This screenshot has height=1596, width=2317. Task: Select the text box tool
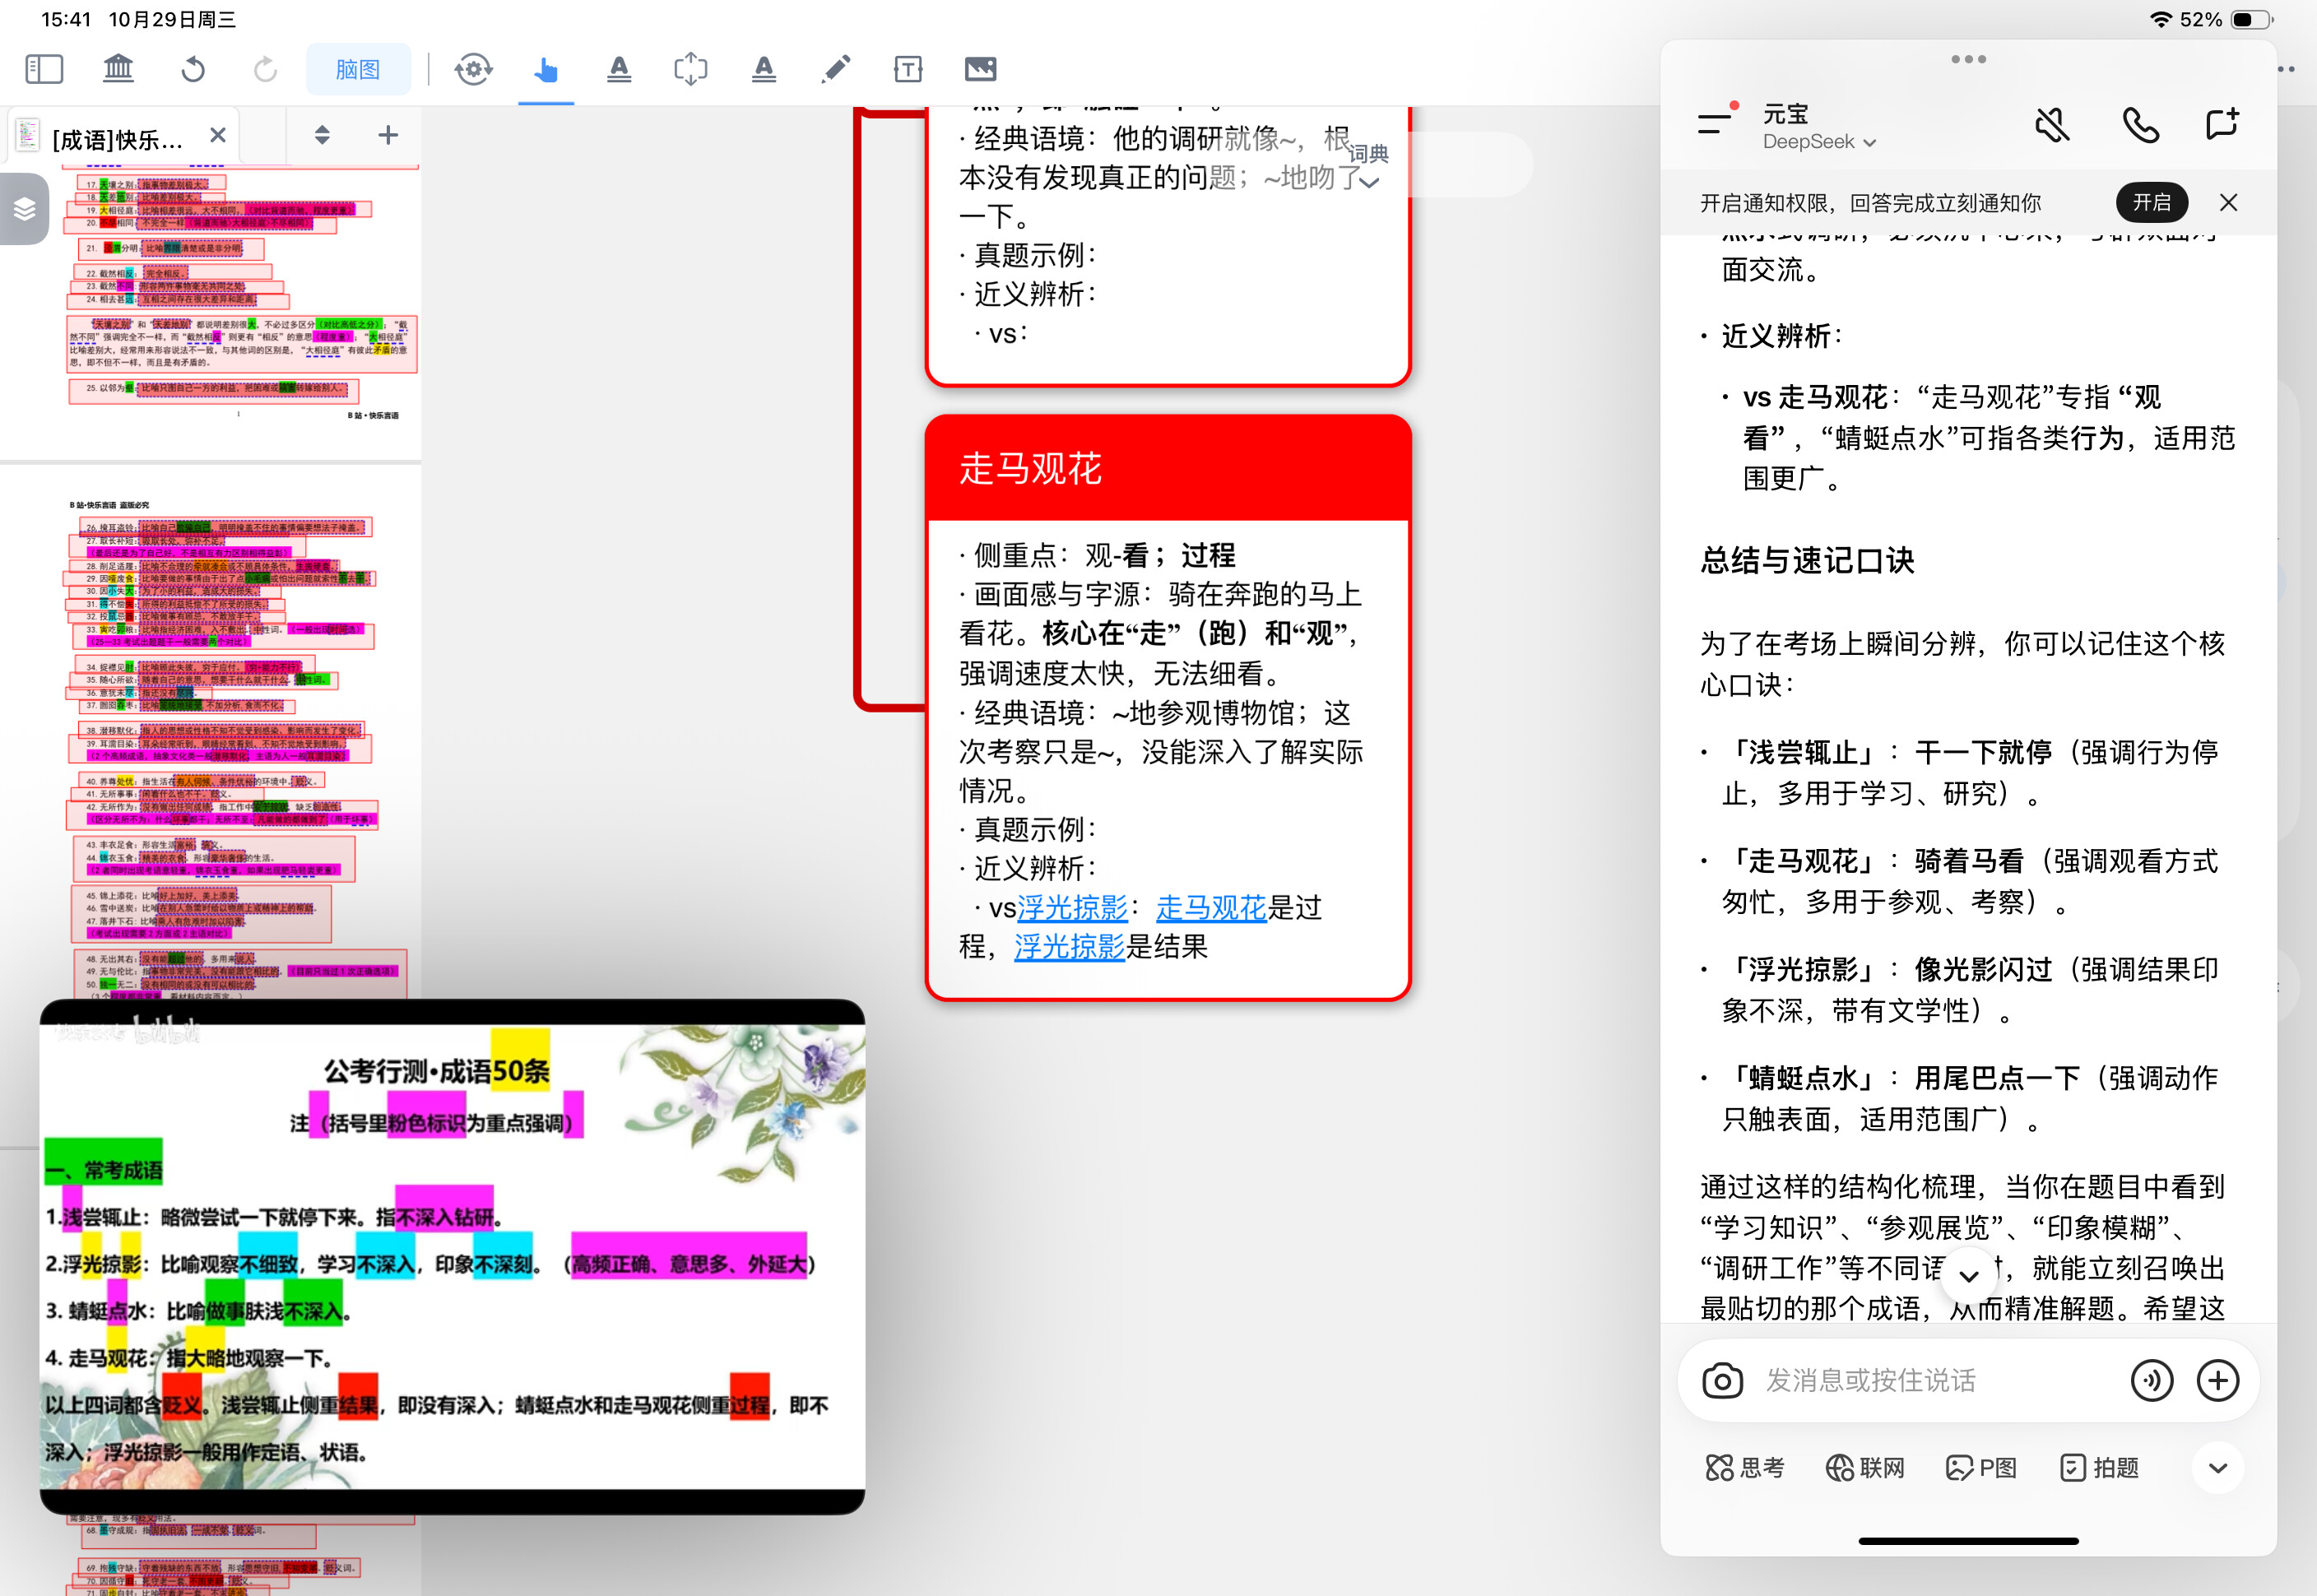[907, 69]
